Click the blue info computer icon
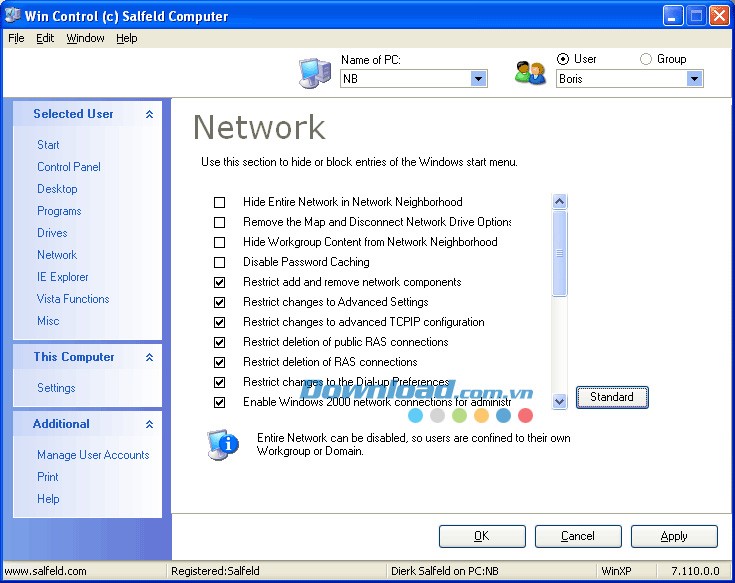The height and width of the screenshot is (583, 735). [222, 443]
